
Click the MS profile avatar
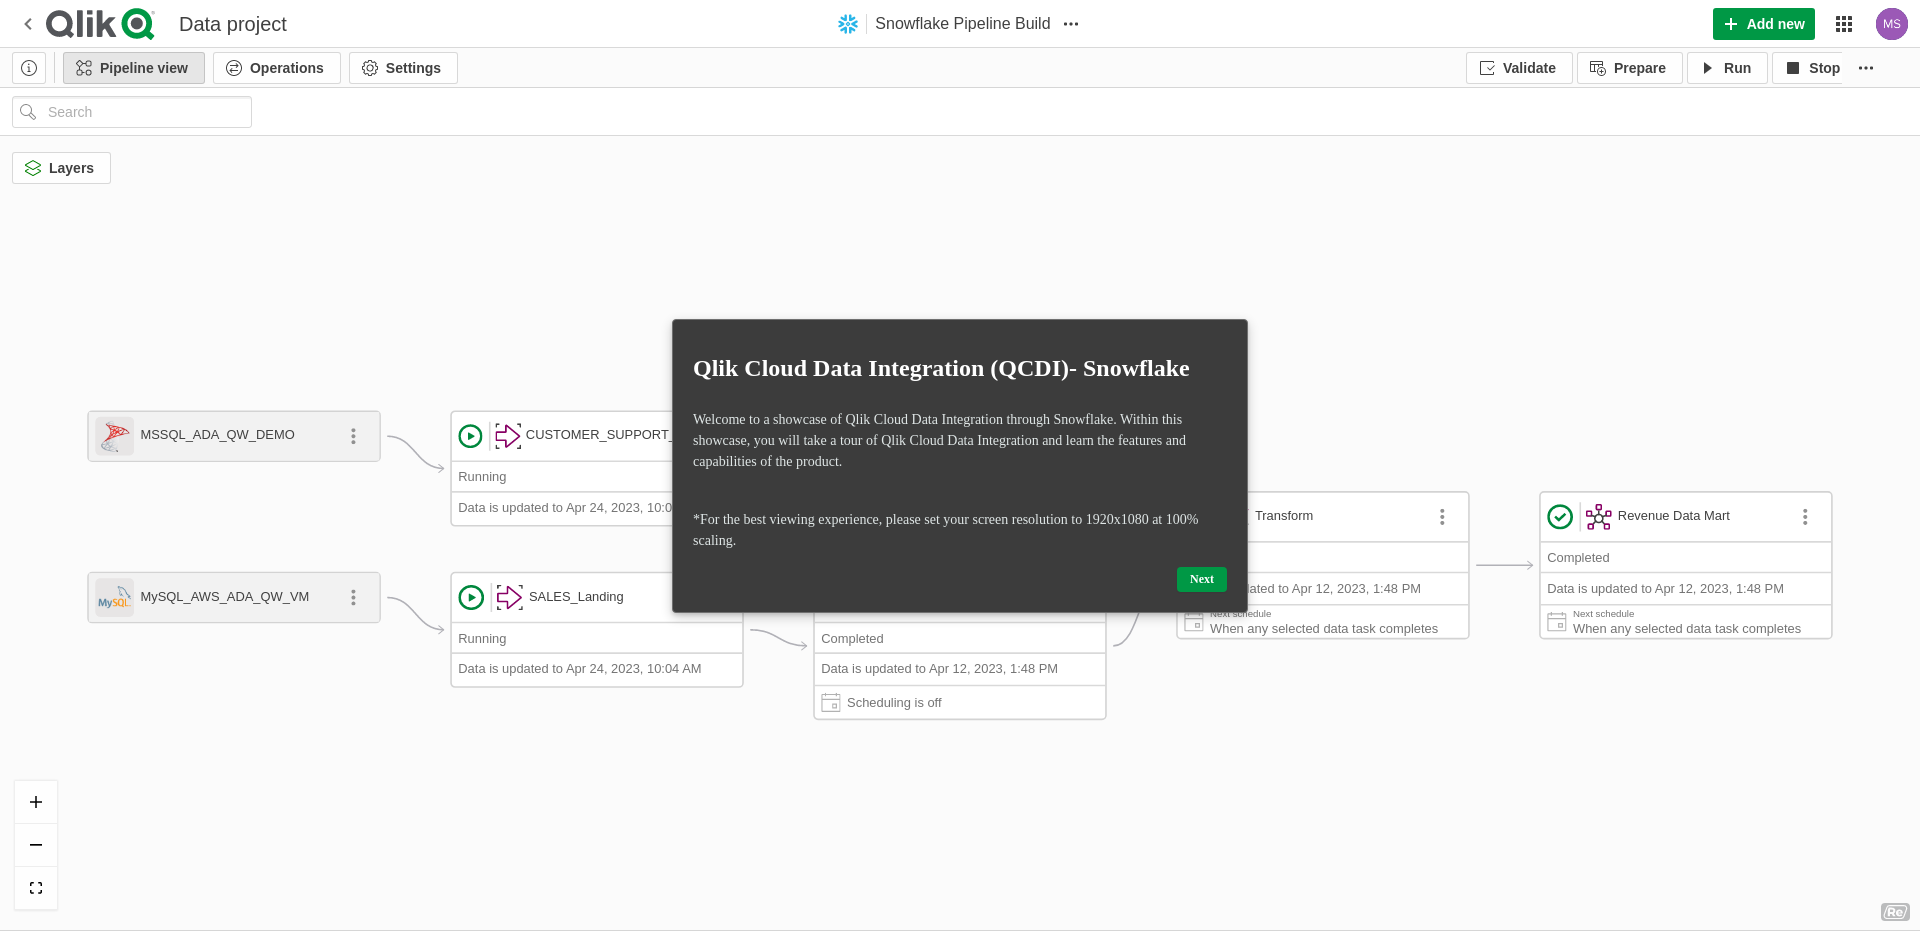[x=1892, y=23]
